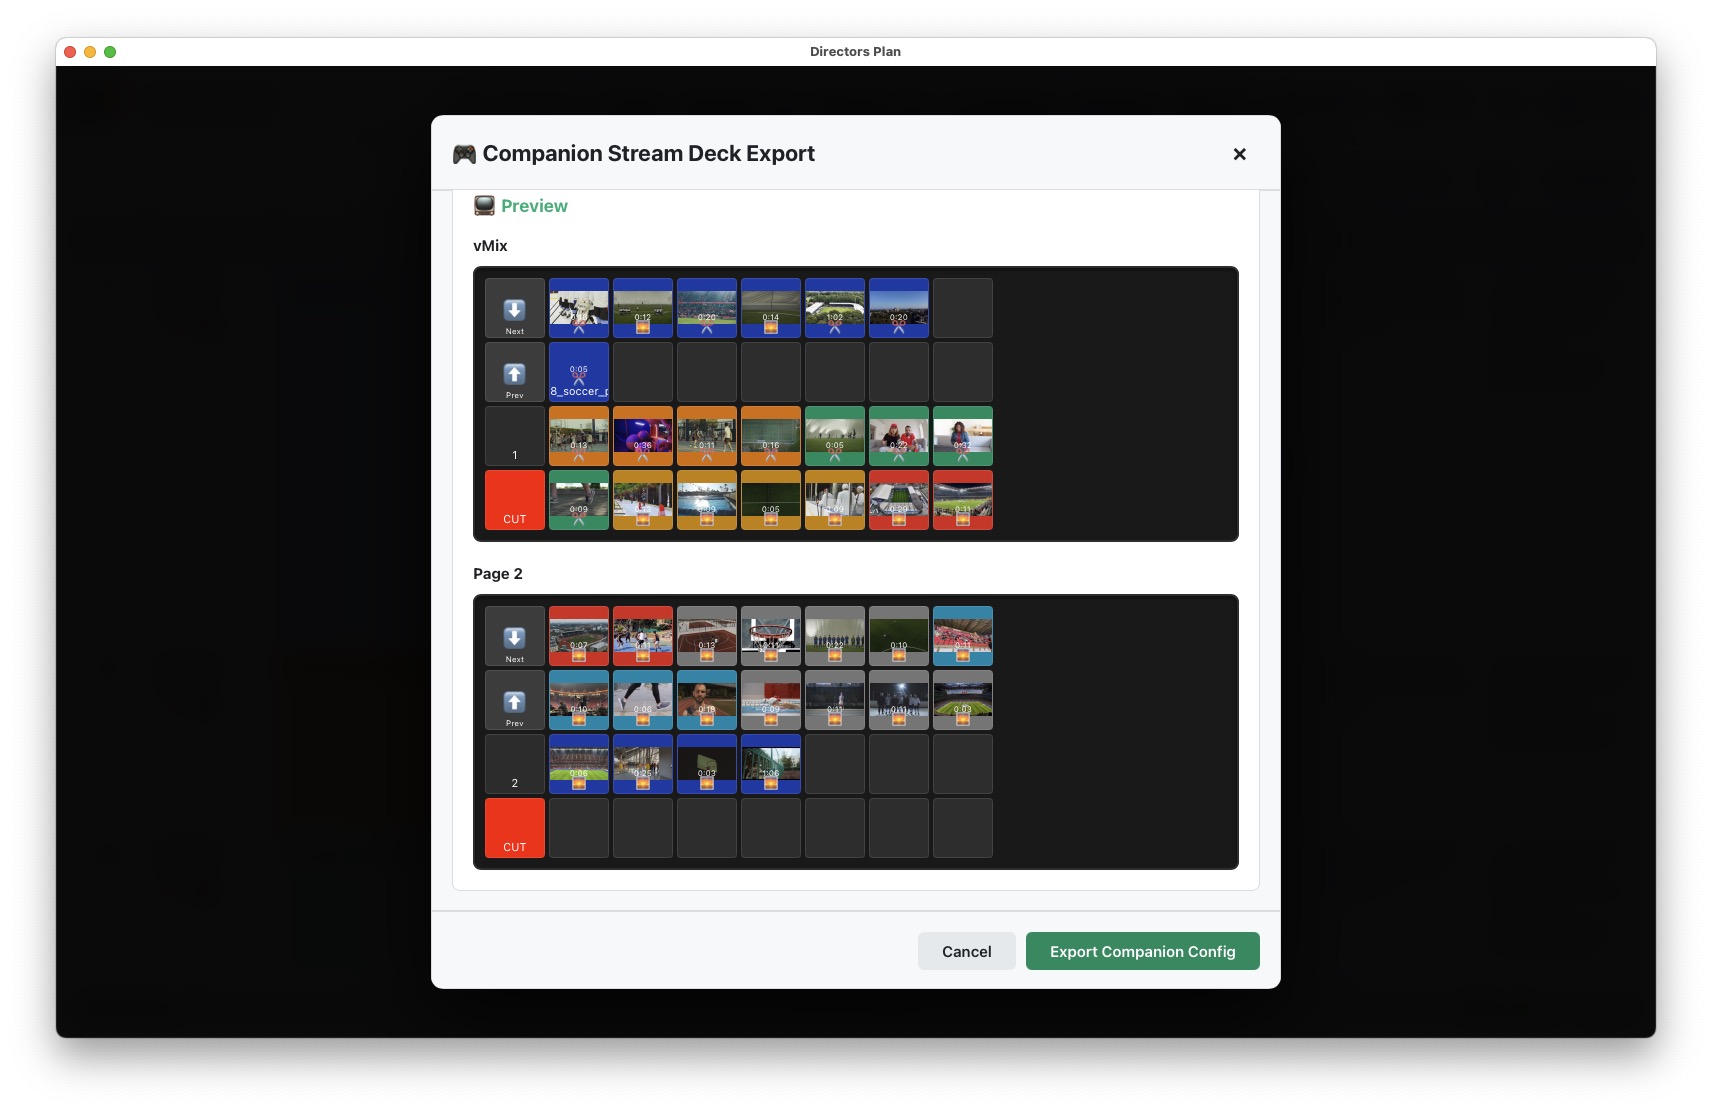1712x1112 pixels.
Task: Close the Companion Stream Deck Export dialog
Action: [1239, 154]
